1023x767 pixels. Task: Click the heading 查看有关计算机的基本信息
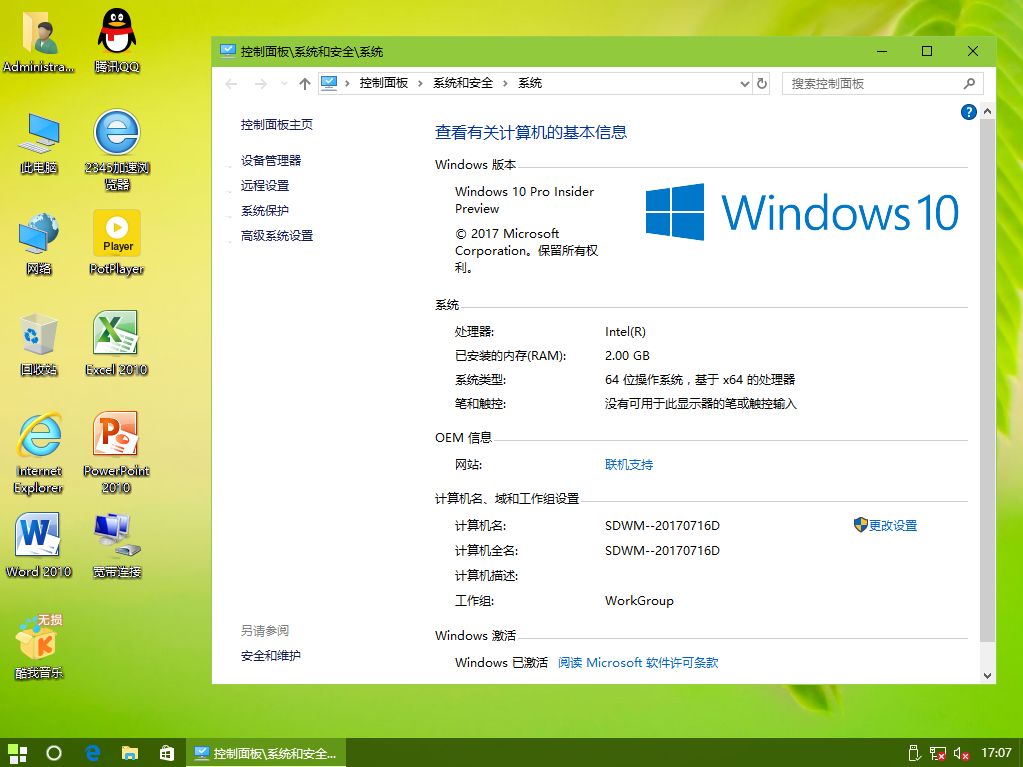[531, 132]
